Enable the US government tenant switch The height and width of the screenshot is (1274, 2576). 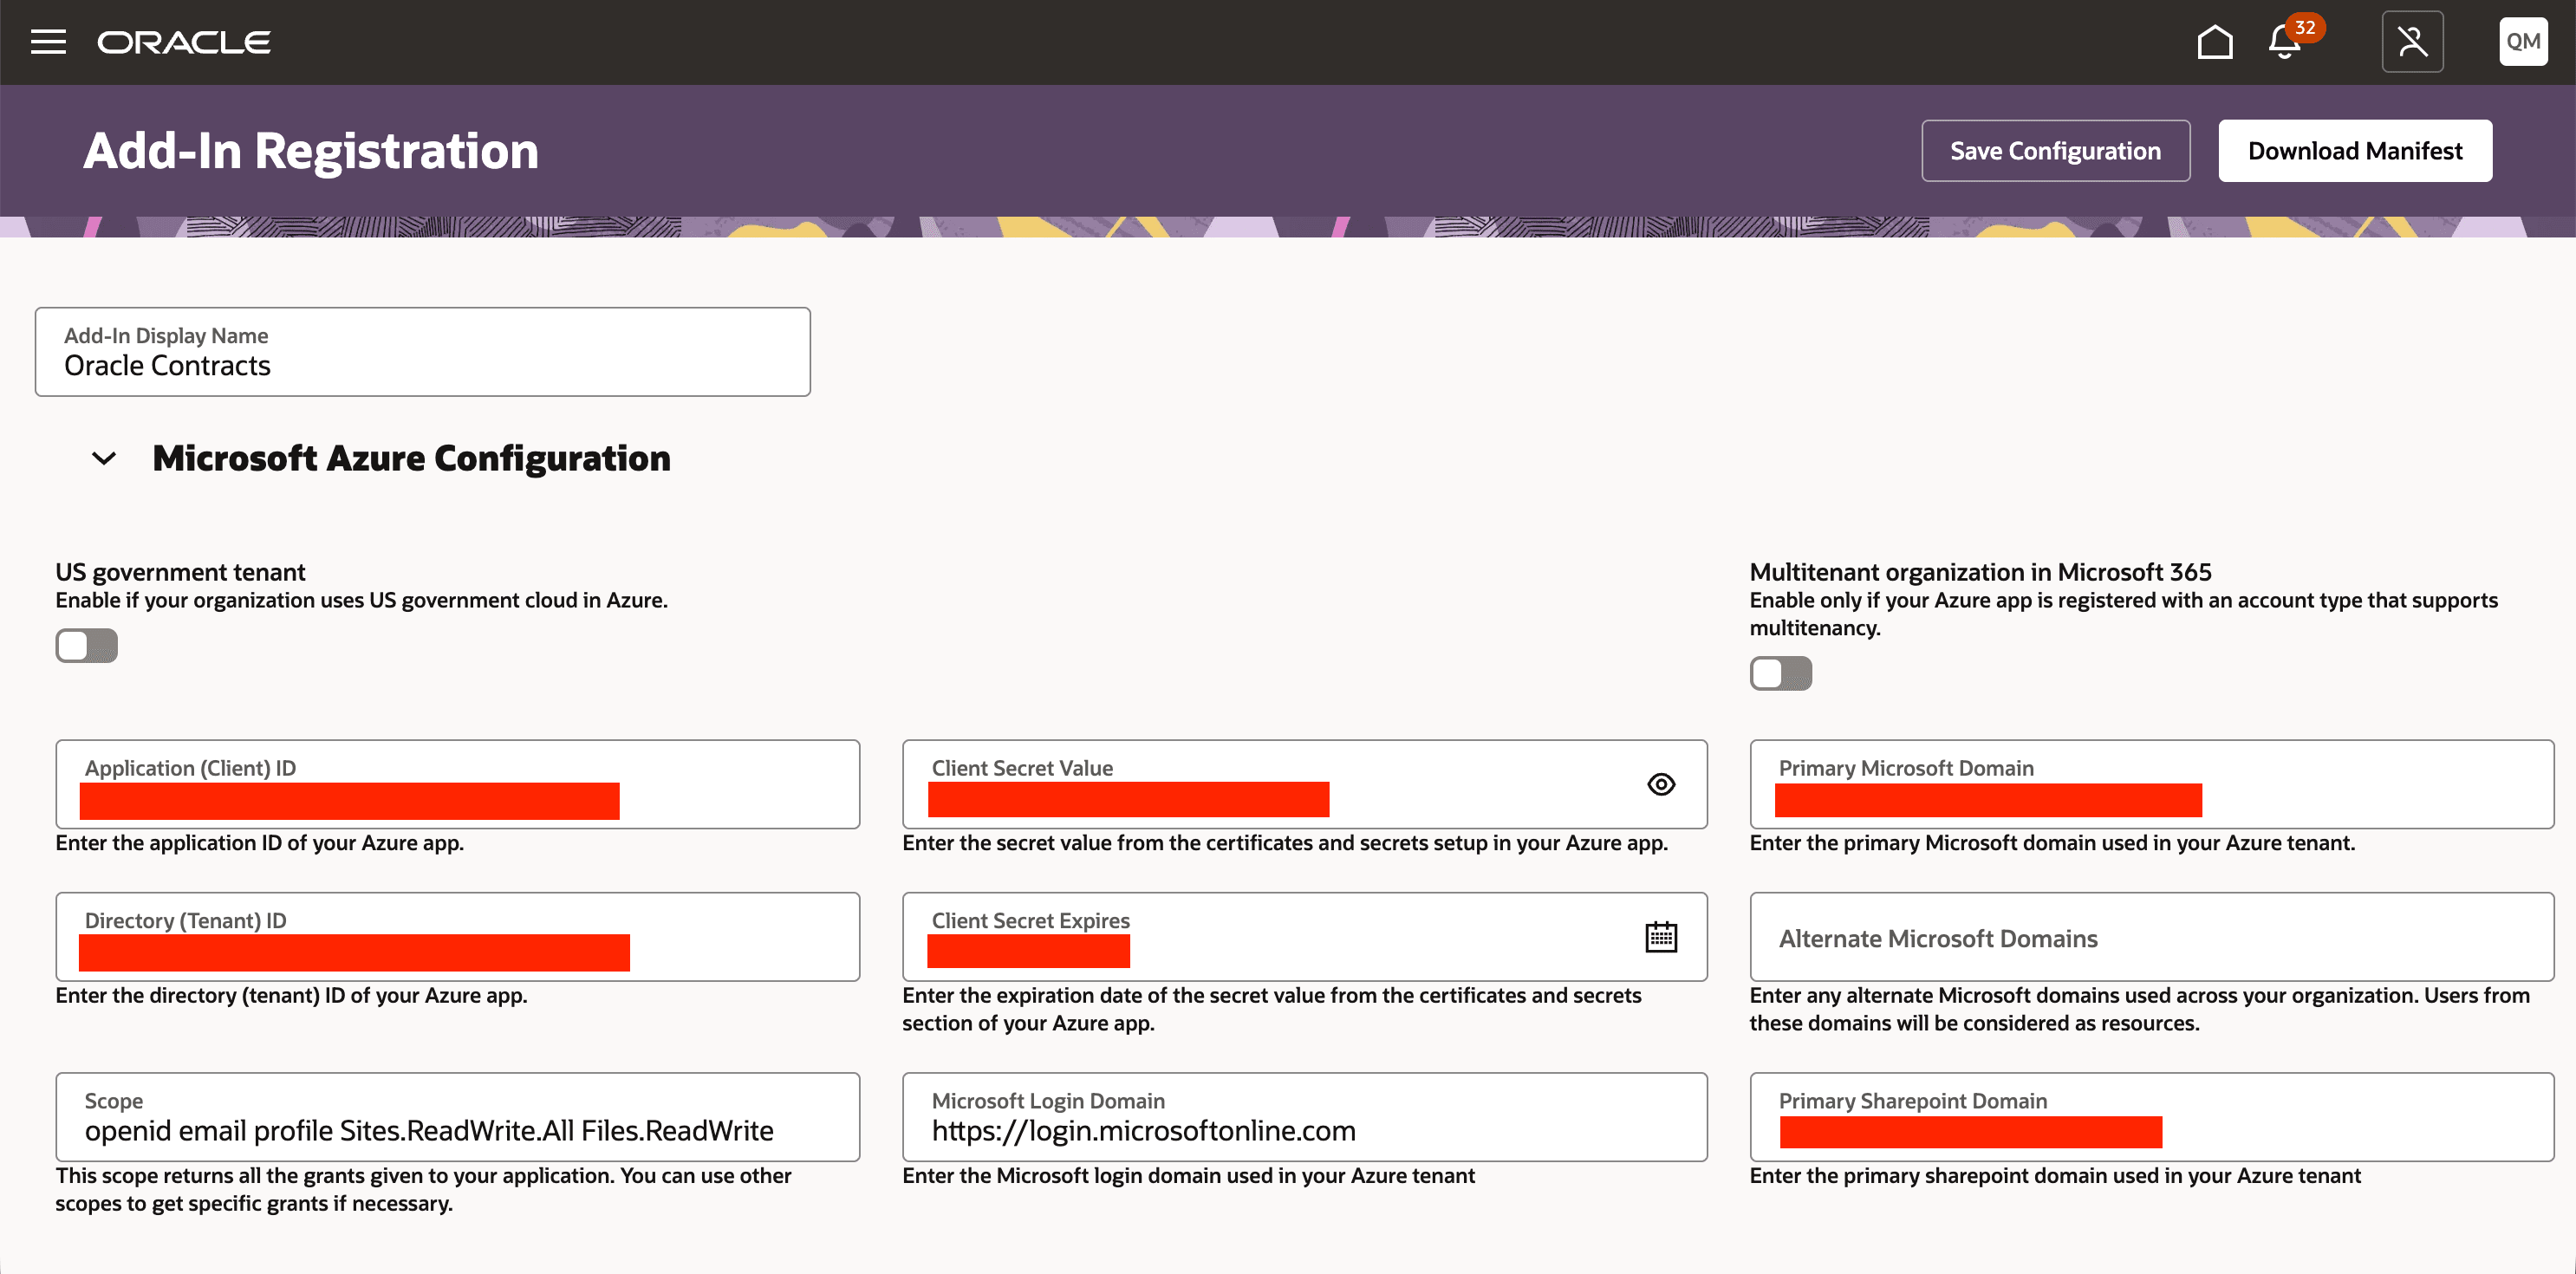(x=86, y=646)
